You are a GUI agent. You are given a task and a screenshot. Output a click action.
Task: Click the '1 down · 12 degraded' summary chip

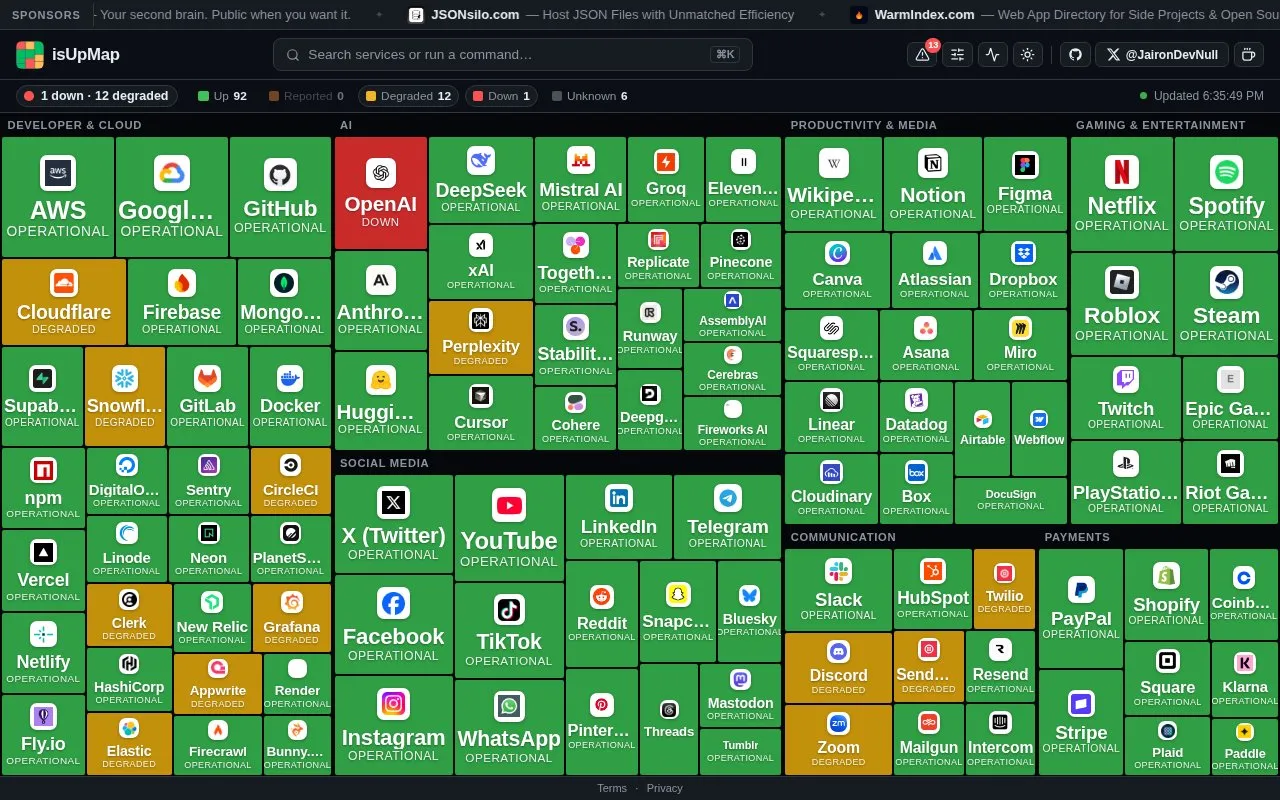click(x=97, y=96)
